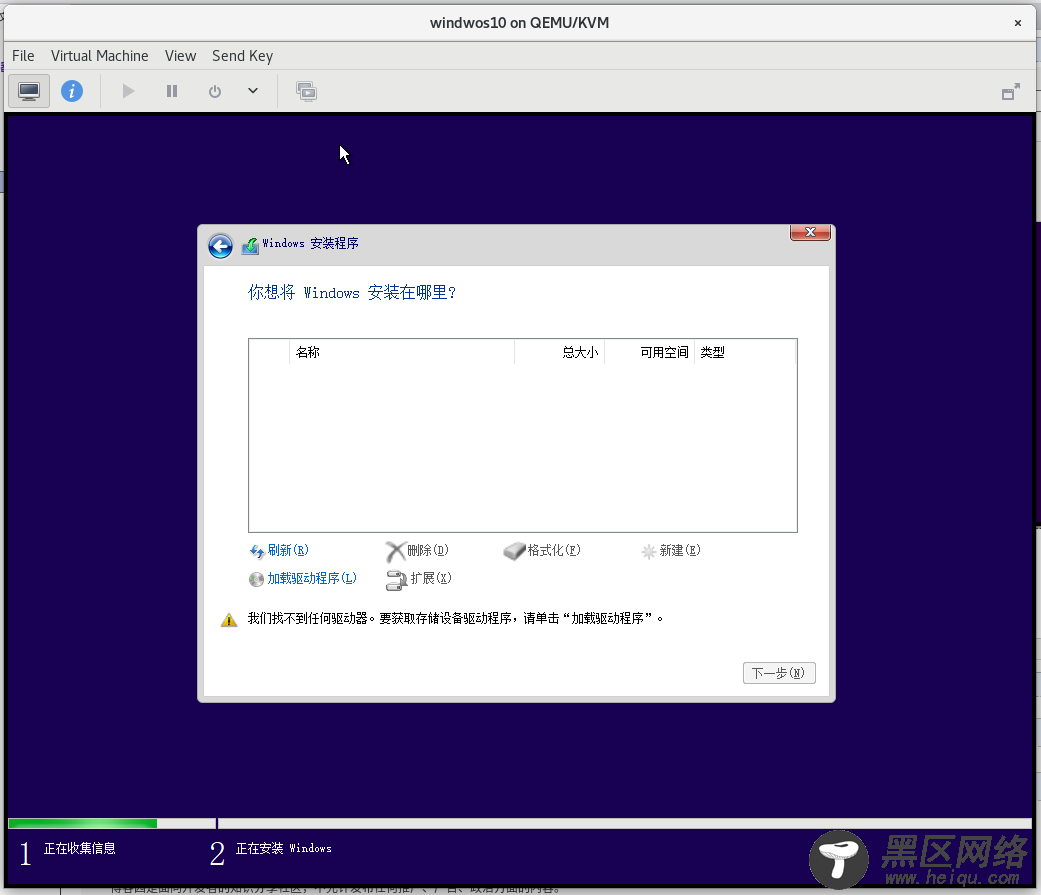Click 扩展(X) extend partition option
This screenshot has height=895, width=1041.
point(419,578)
